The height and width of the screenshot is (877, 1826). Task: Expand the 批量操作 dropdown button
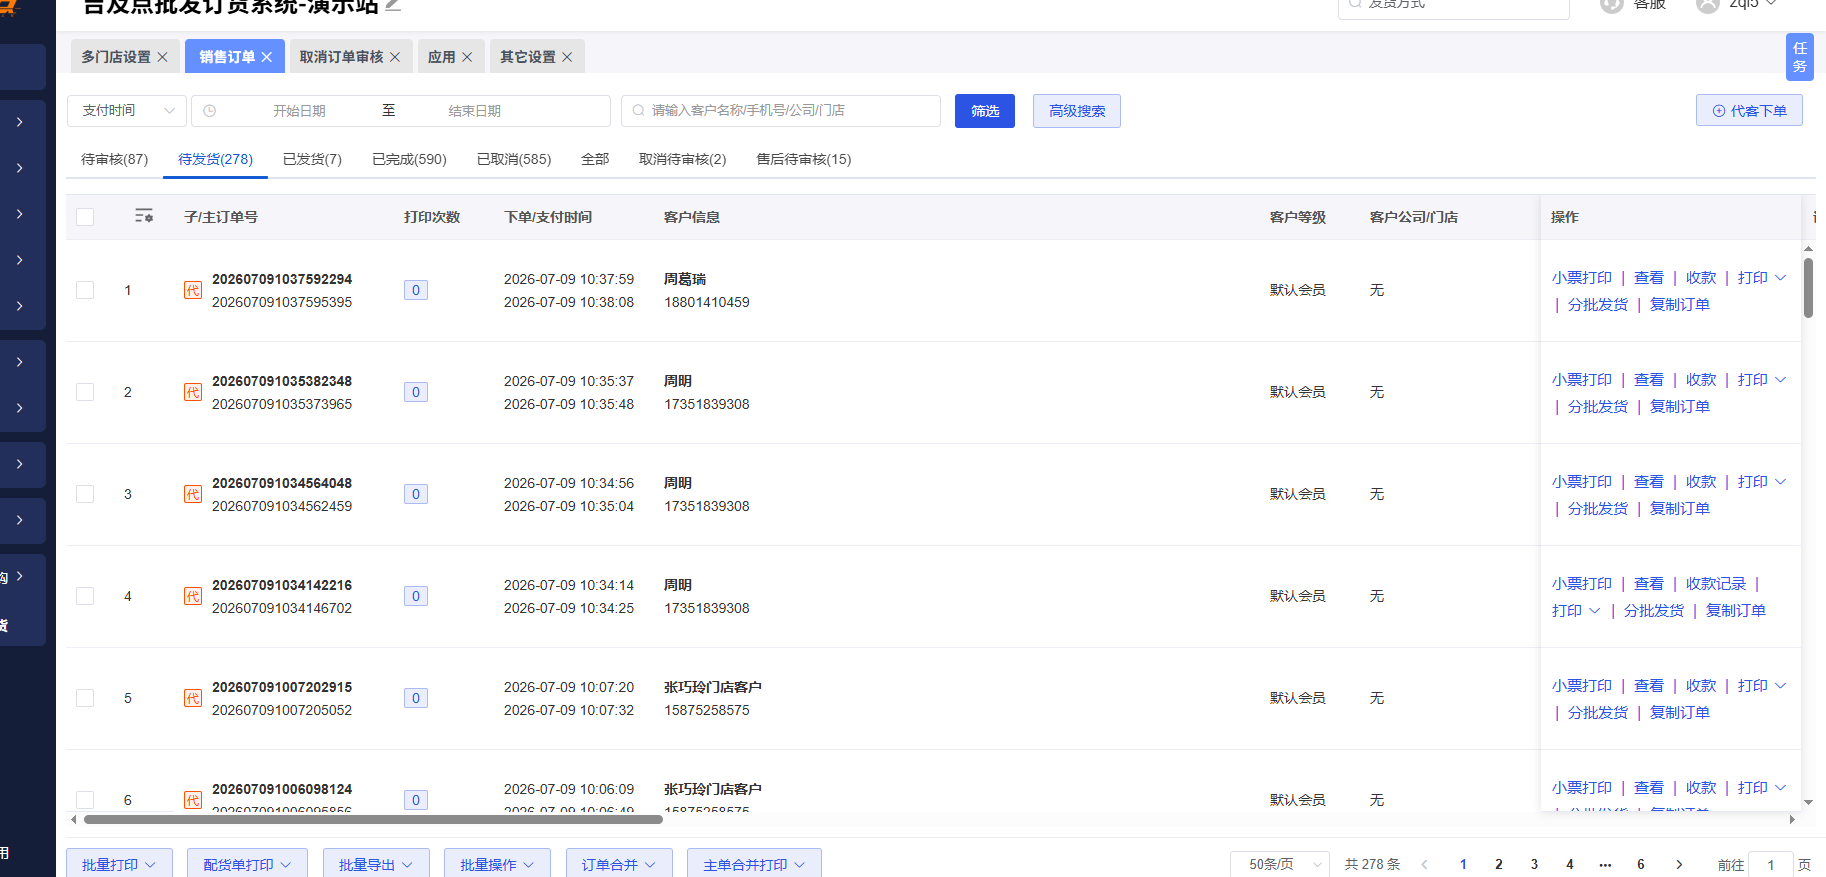tap(497, 865)
